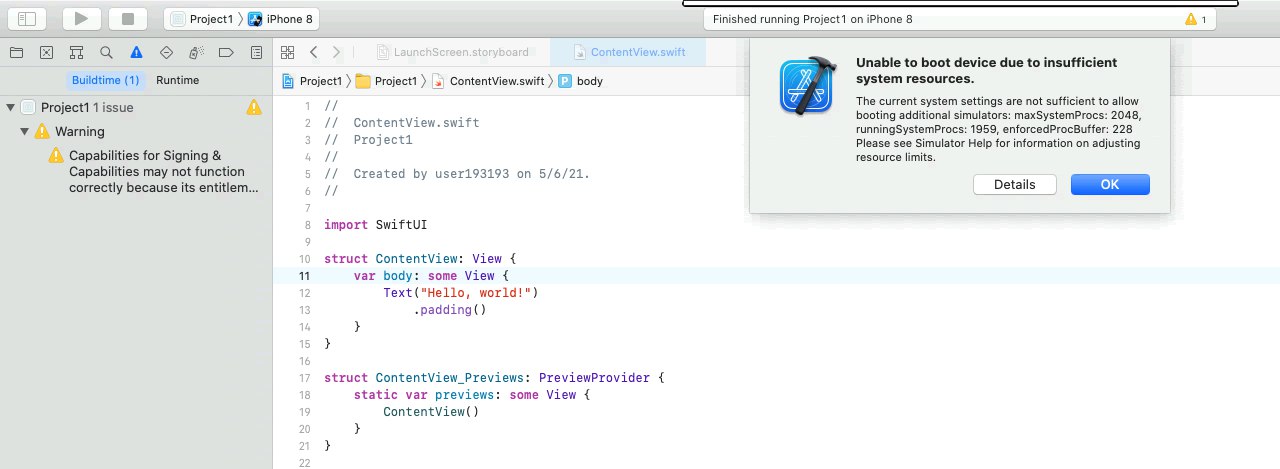Run the project with play button
Image resolution: width=1280 pixels, height=469 pixels.
pos(82,19)
